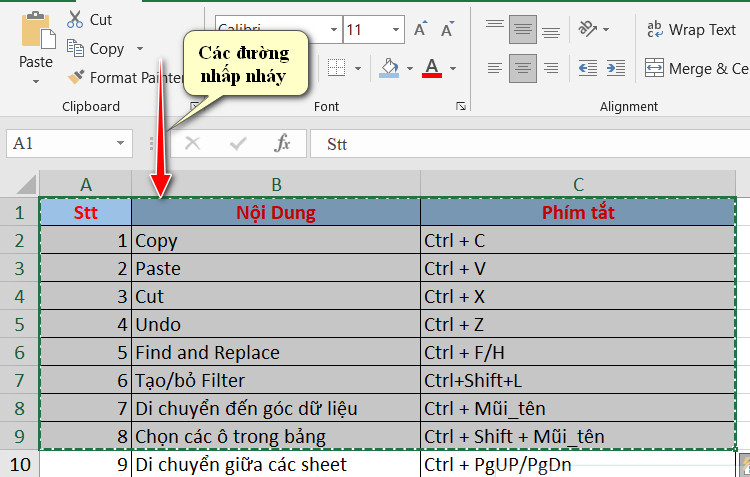Click cell Tạo/bỏ Filter

[276, 380]
